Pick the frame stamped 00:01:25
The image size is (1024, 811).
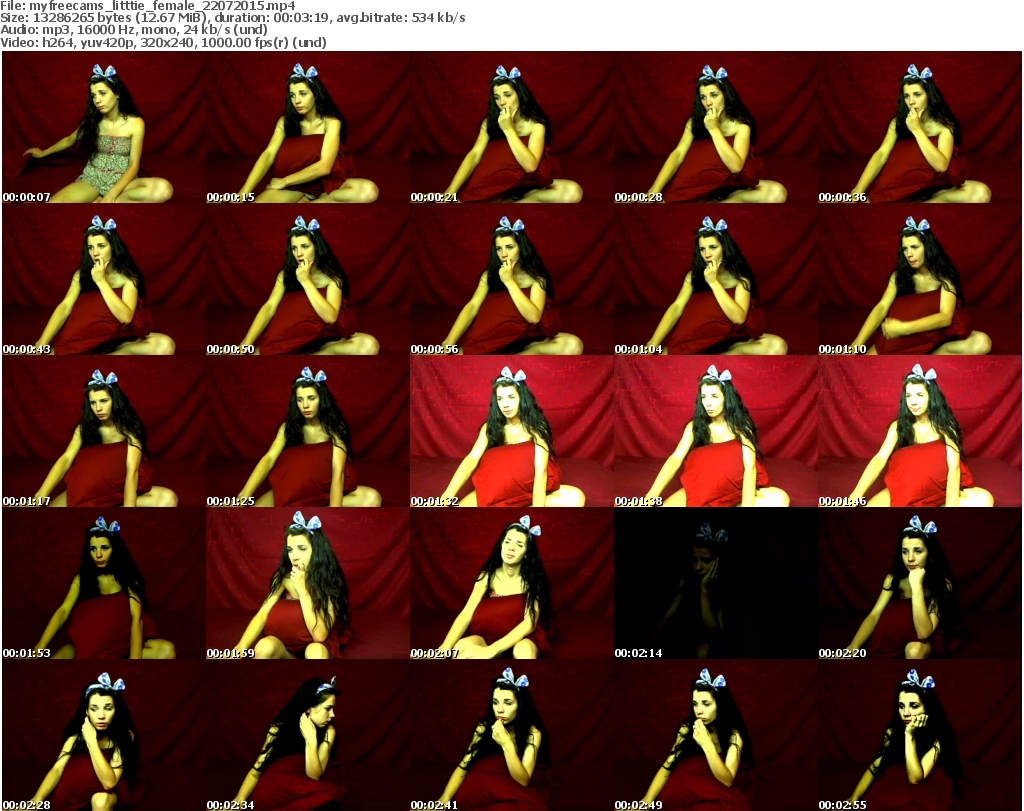(308, 431)
